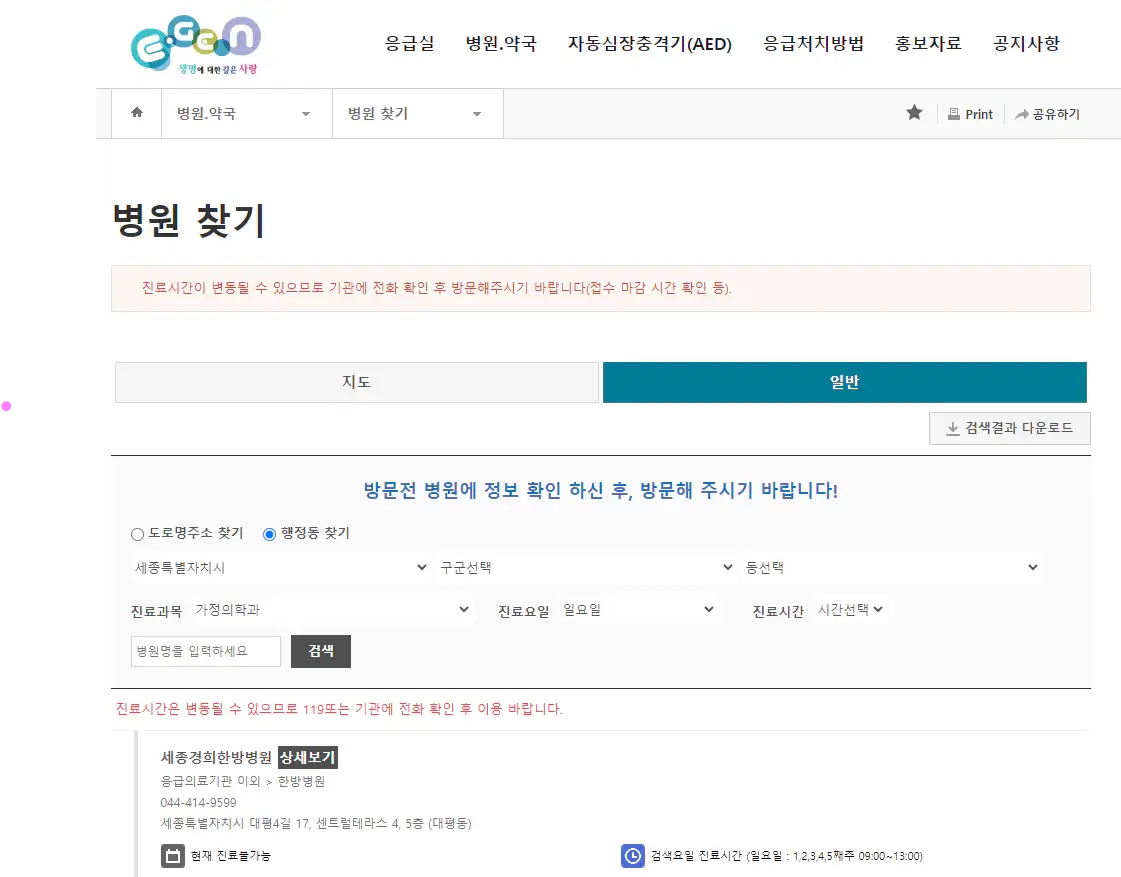
Task: Click the clock icon beside 검색요일 진료시간
Action: [631, 855]
